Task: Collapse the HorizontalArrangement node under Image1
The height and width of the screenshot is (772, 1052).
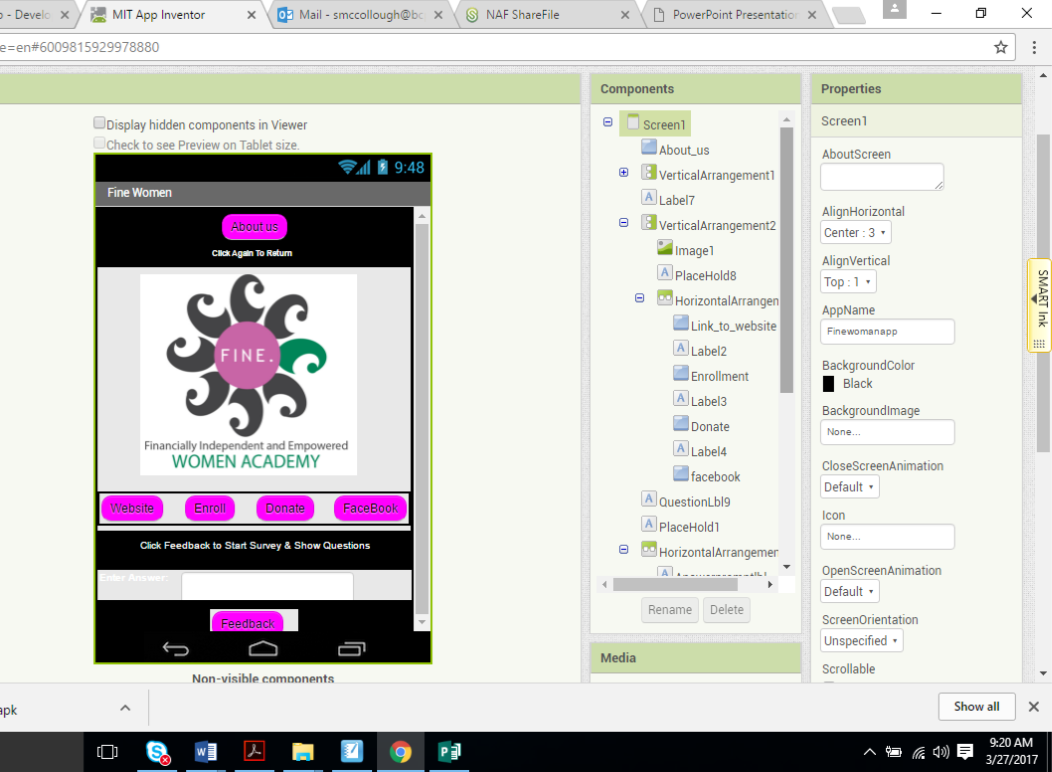Action: tap(640, 298)
